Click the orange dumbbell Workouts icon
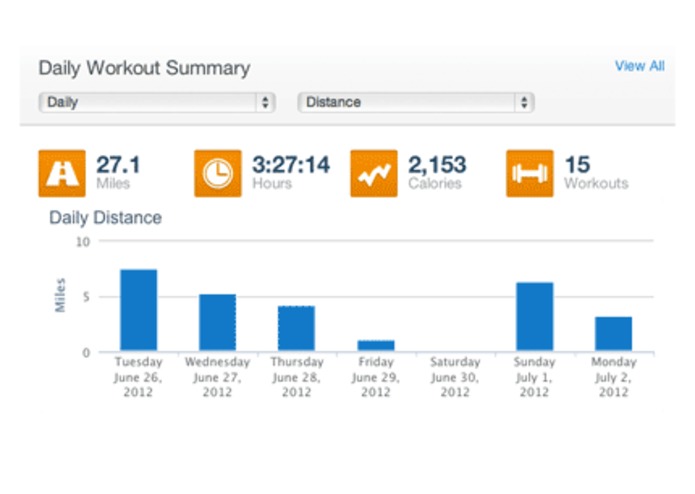The image size is (695, 494). tap(530, 173)
